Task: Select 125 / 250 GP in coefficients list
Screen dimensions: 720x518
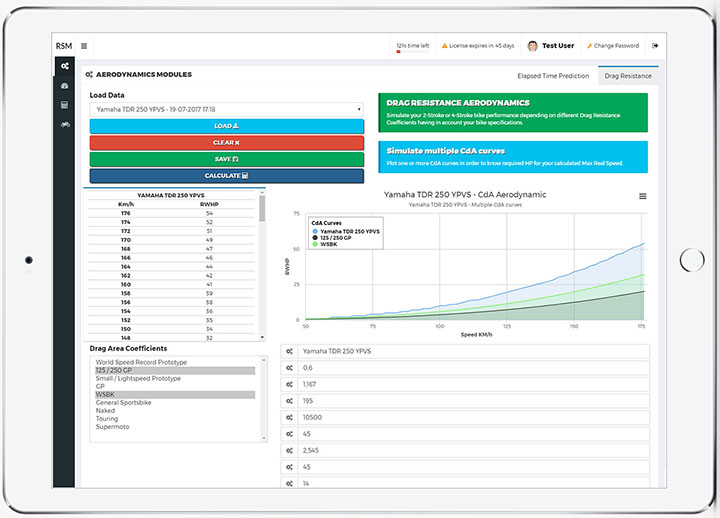Action: click(175, 370)
